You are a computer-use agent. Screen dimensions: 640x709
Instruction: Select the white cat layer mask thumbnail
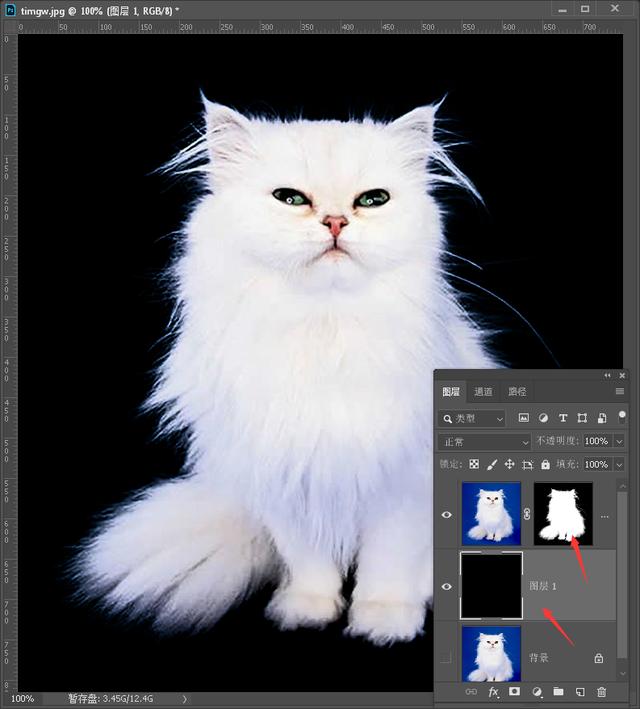click(564, 514)
